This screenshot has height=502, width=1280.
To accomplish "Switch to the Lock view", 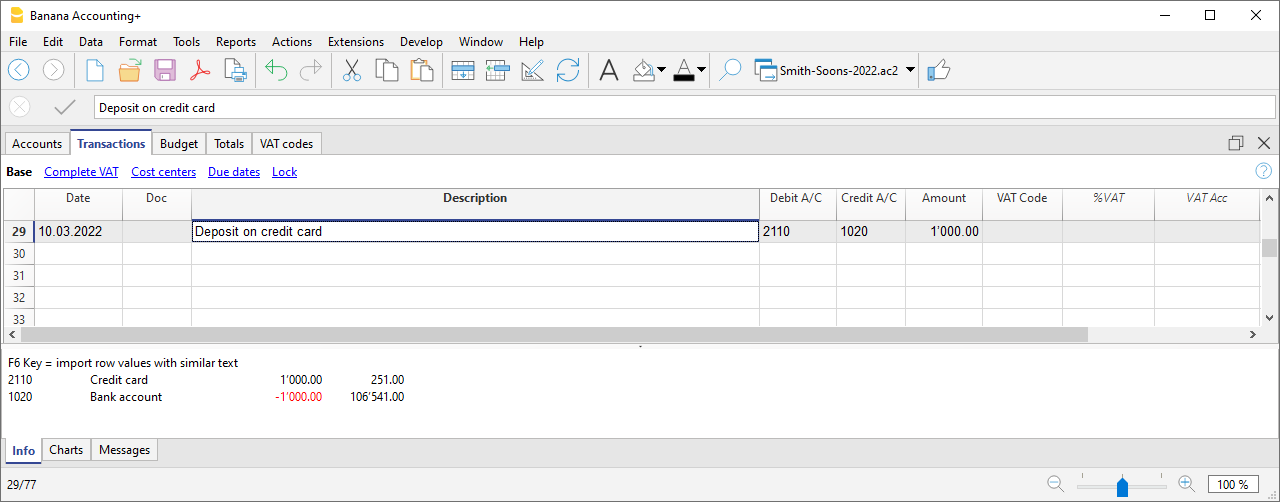I will pyautogui.click(x=284, y=172).
